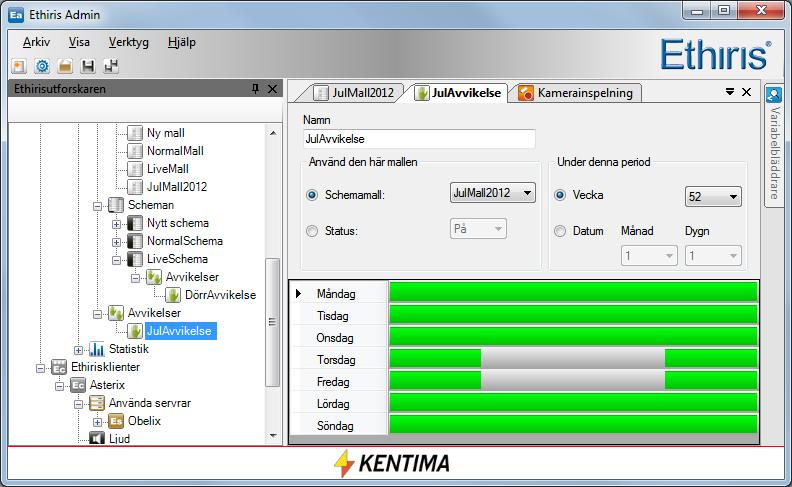The height and width of the screenshot is (487, 792).
Task: Click the tree view vertical scrollbar thumb
Action: (x=272, y=322)
